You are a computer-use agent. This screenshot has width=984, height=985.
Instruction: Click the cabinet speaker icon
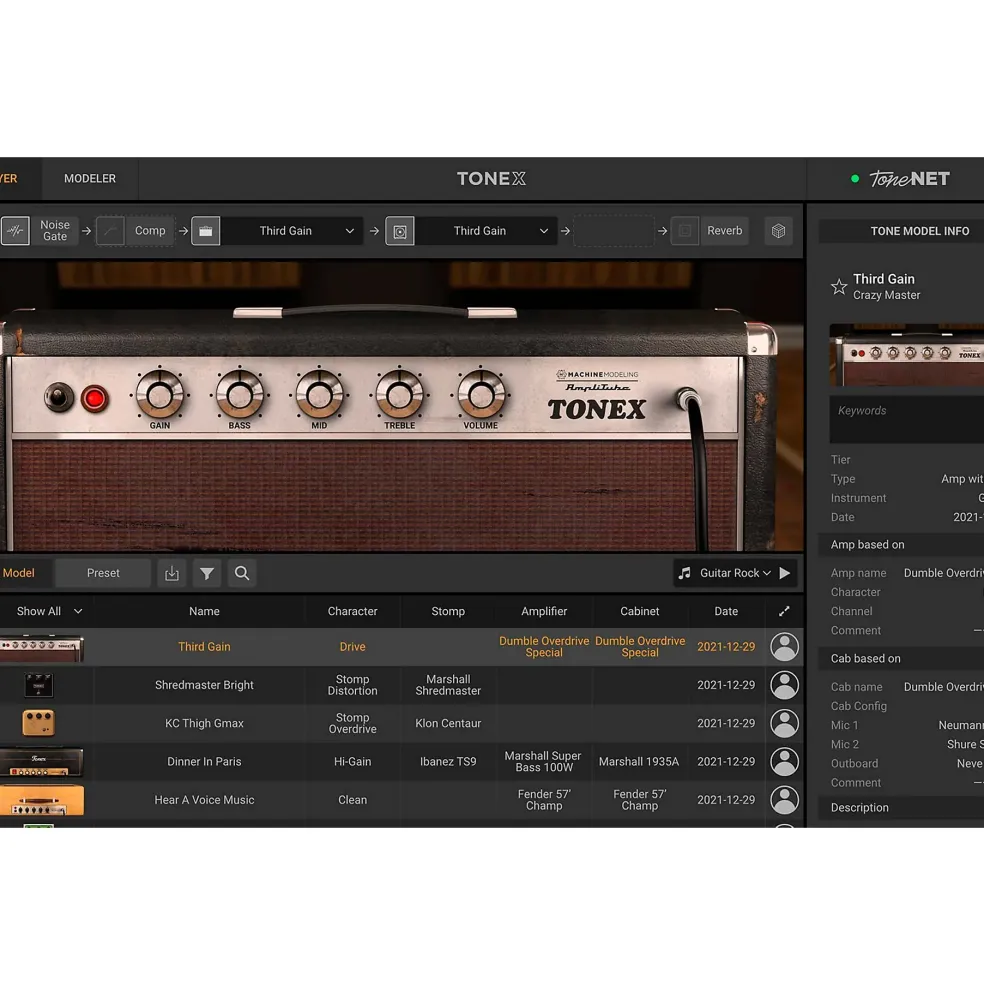coord(400,231)
